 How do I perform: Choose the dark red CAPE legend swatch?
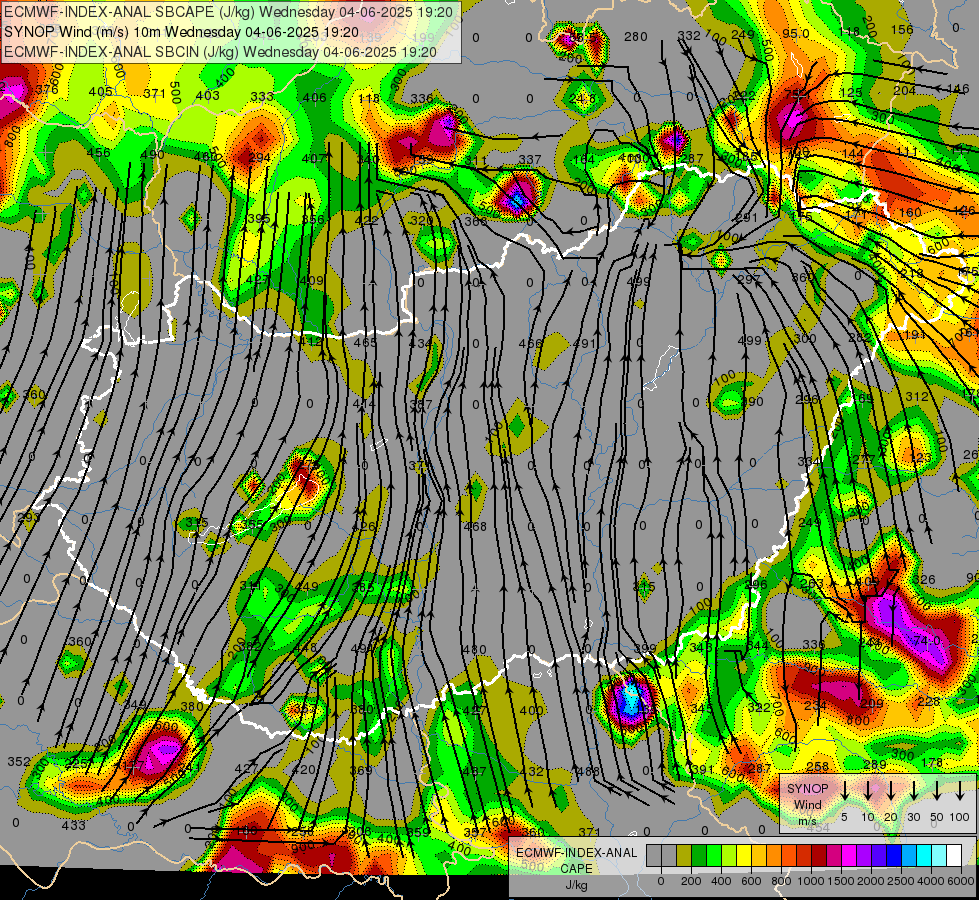[819, 855]
